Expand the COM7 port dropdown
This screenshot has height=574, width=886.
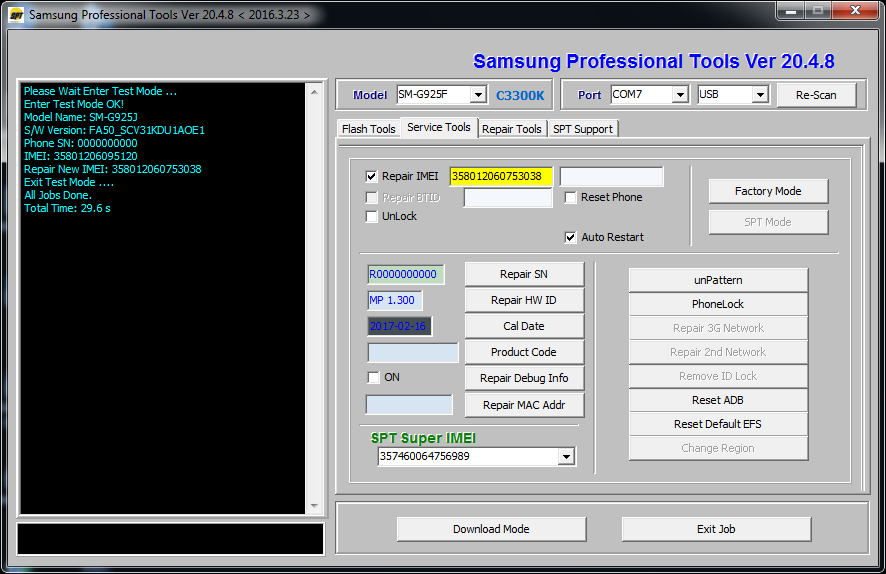click(x=680, y=95)
